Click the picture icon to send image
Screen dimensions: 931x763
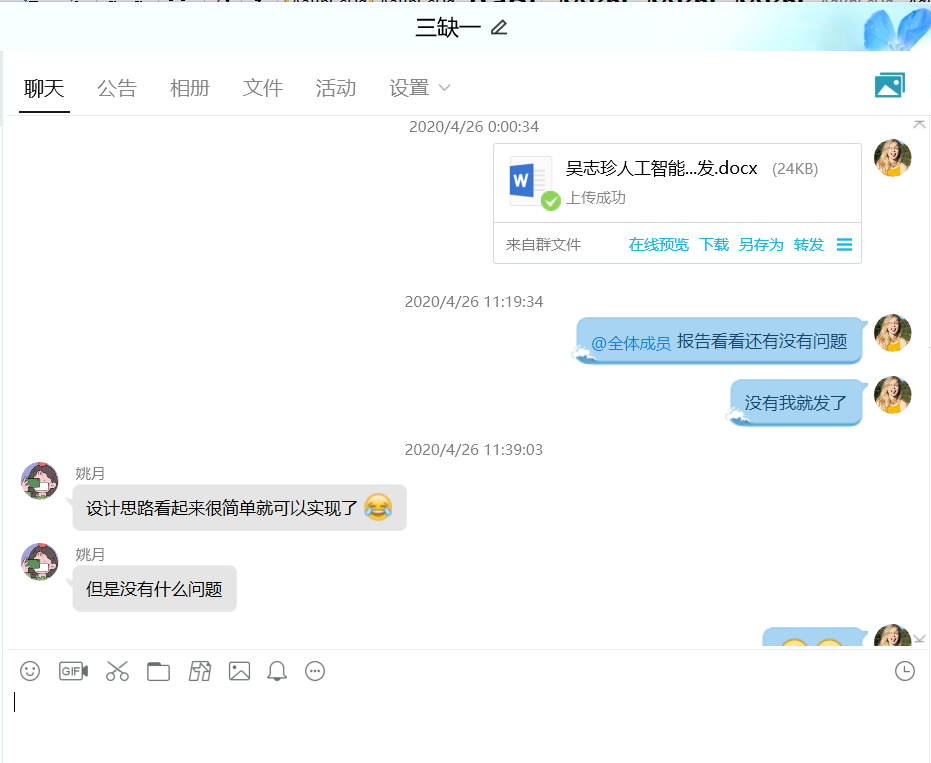tap(239, 671)
